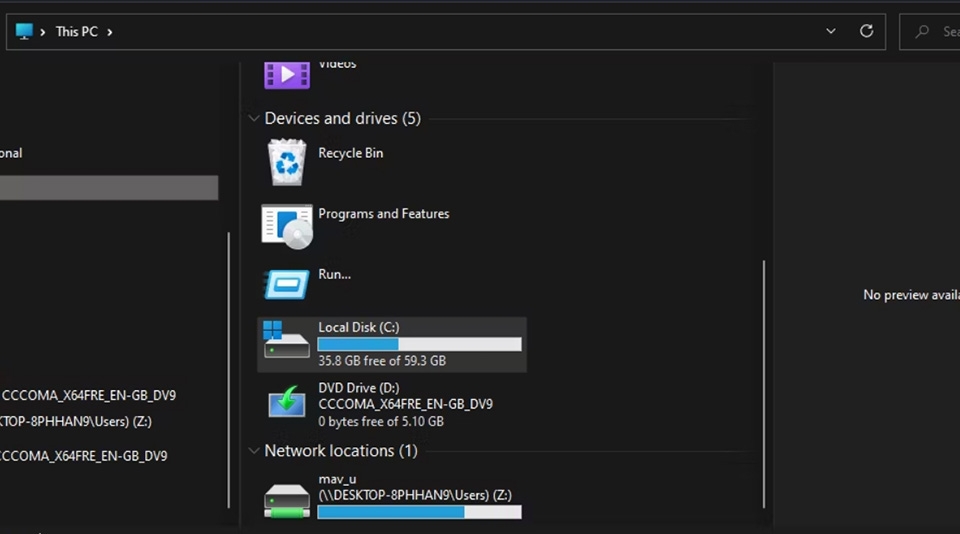Image resolution: width=960 pixels, height=534 pixels.
Task: Click the main pane vertical scrollbar
Action: [763, 384]
